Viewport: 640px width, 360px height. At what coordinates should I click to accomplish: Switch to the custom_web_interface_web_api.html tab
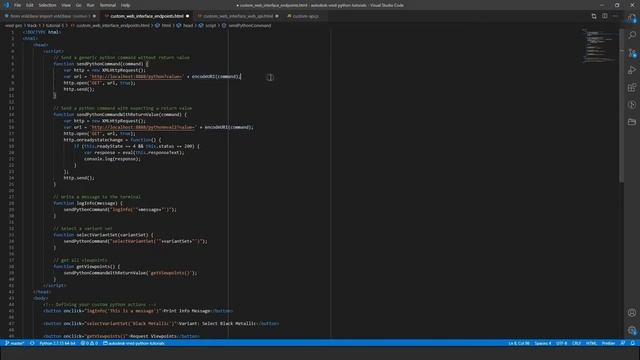238,16
